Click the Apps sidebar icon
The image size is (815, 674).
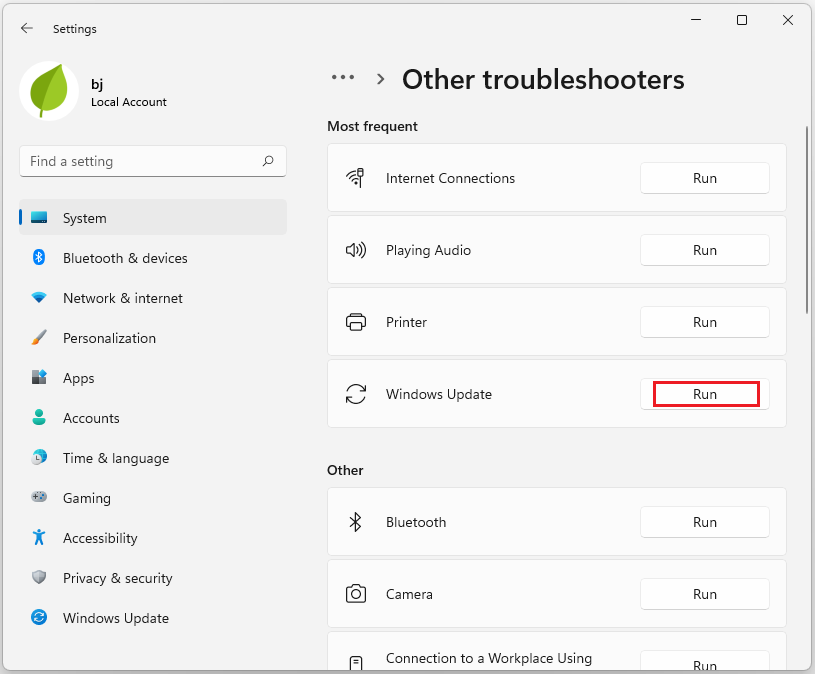[39, 377]
